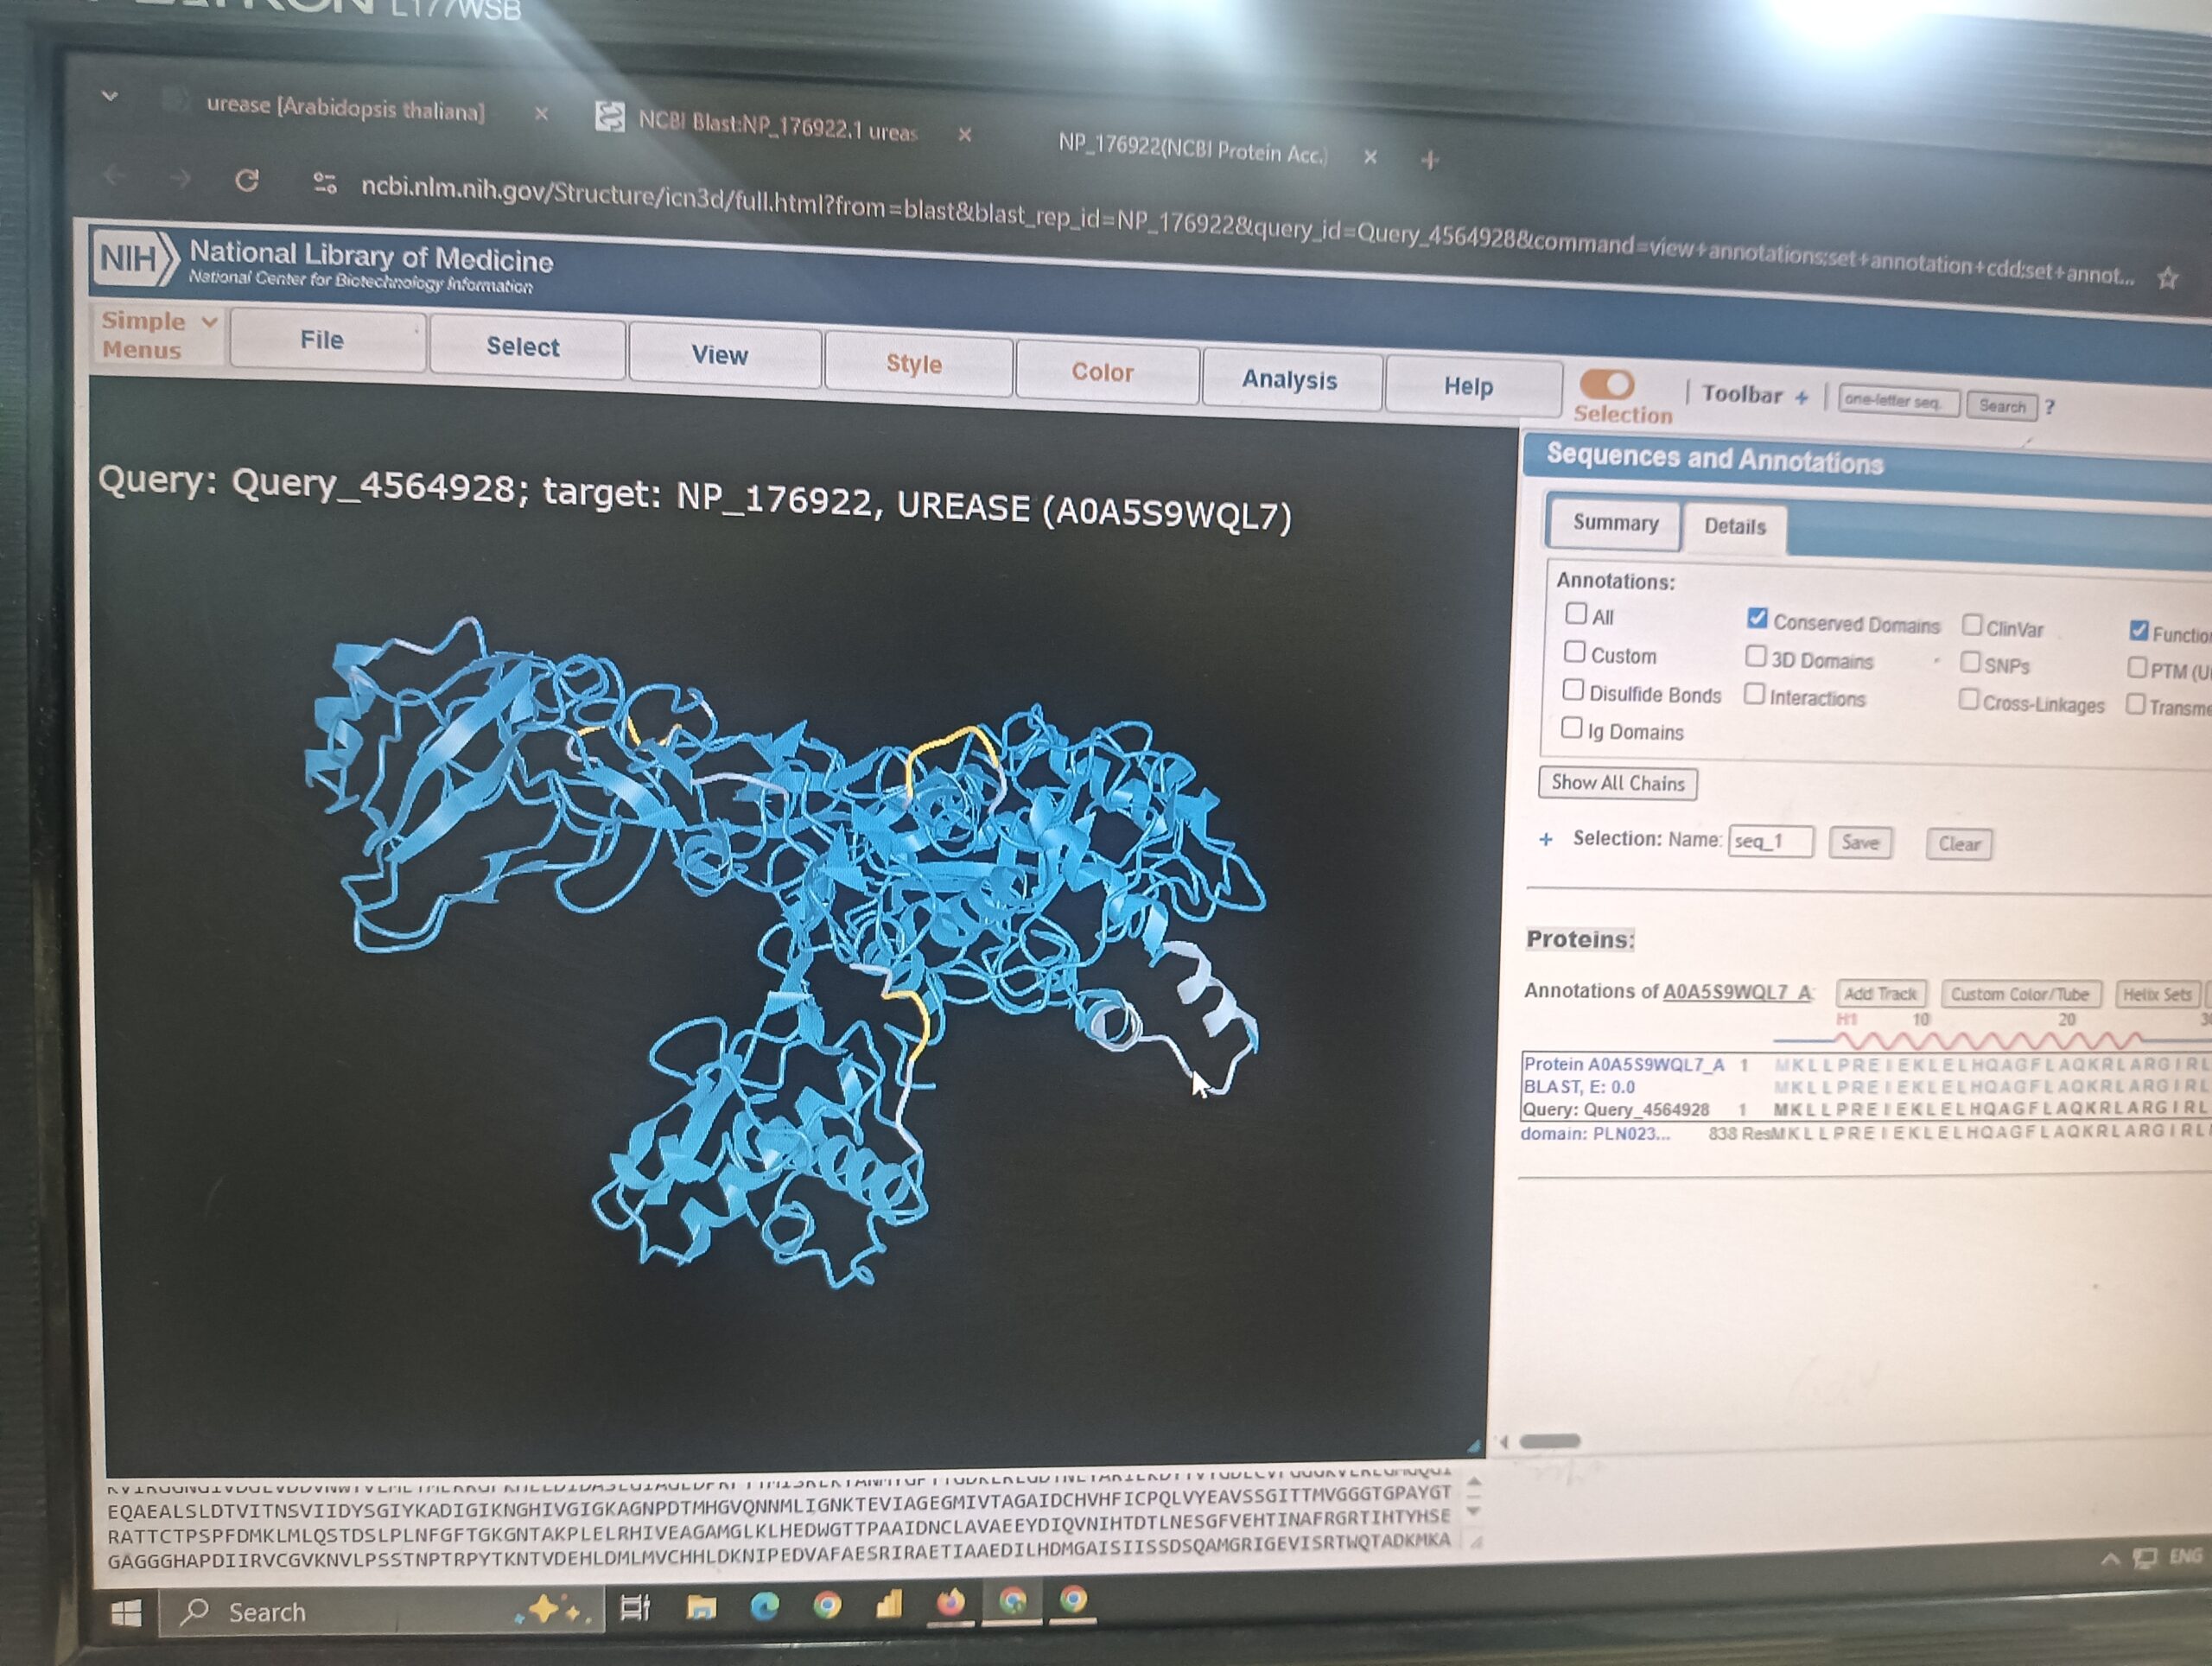Click site information icon in address bar
This screenshot has height=1666, width=2212.
(x=324, y=183)
